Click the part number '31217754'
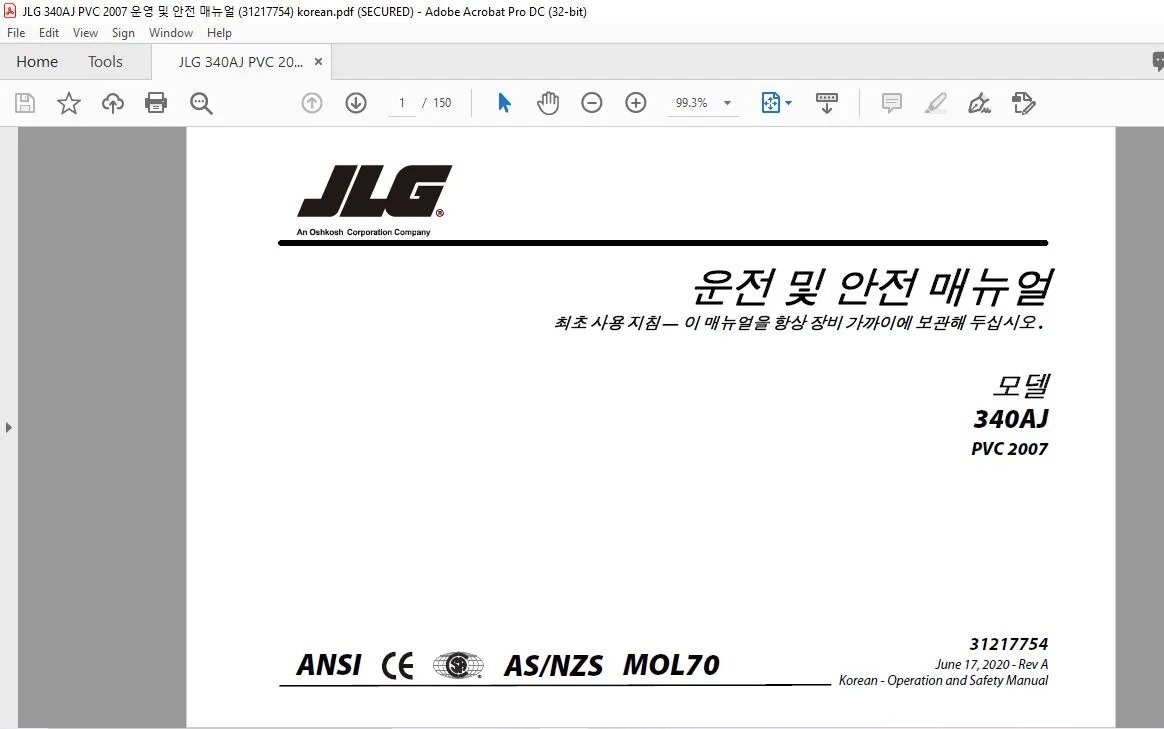The height and width of the screenshot is (729, 1164). coord(1009,644)
